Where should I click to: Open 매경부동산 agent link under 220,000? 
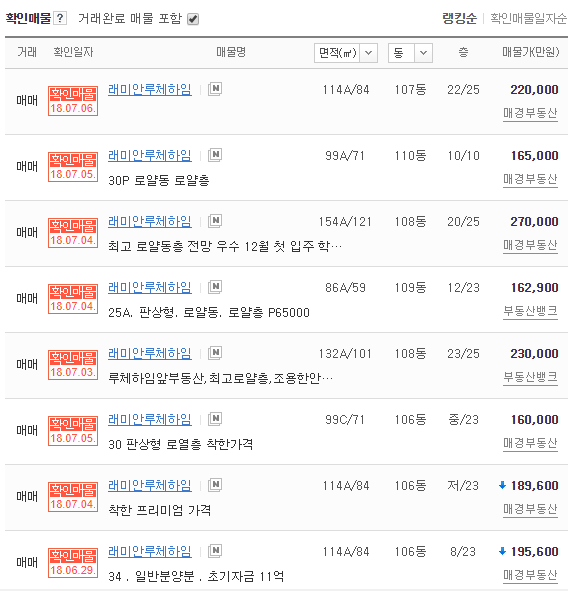point(530,113)
